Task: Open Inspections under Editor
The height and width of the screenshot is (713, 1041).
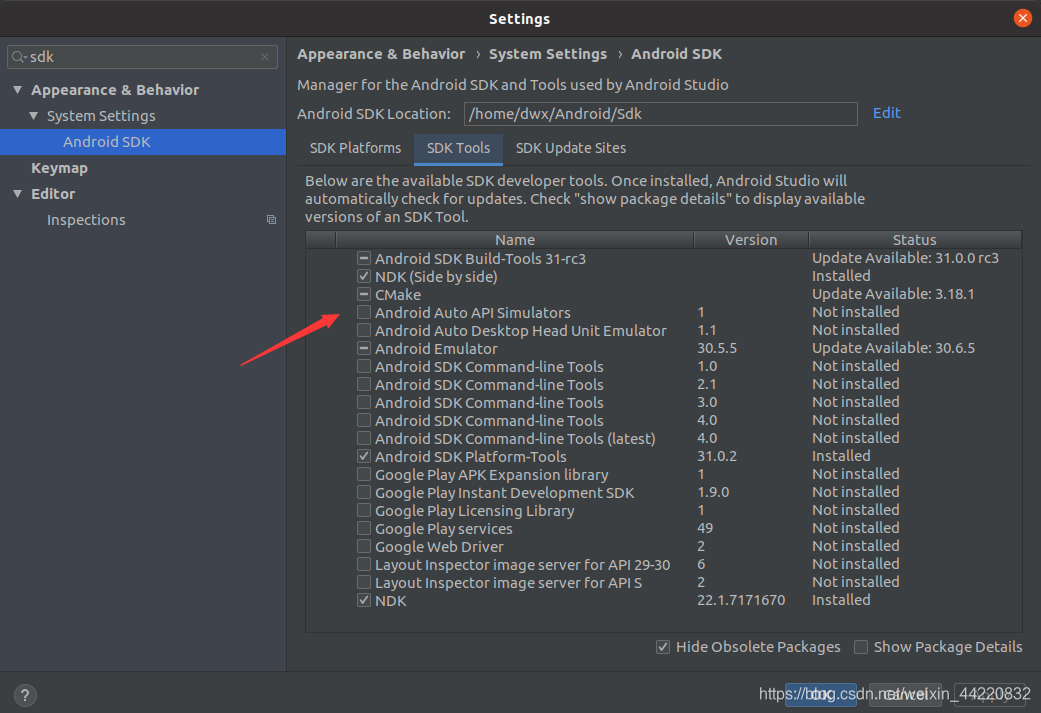Action: pyautogui.click(x=86, y=220)
